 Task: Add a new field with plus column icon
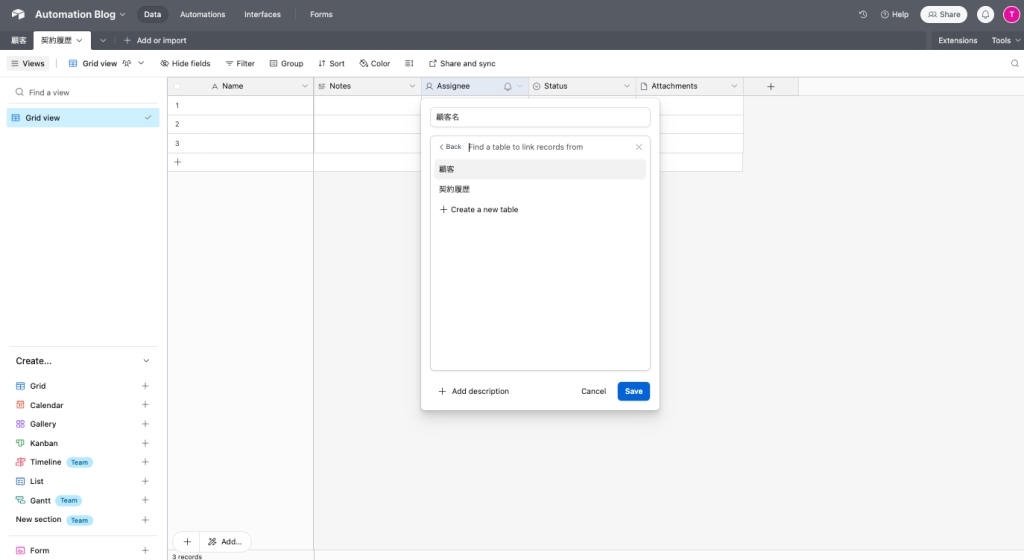tap(770, 87)
